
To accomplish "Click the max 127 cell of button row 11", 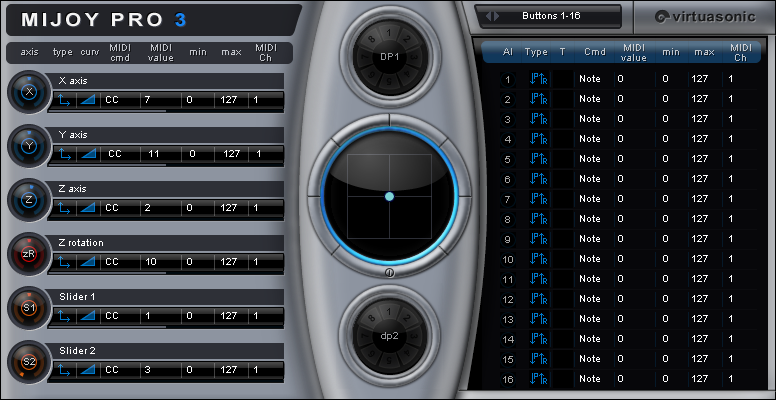I will (704, 279).
